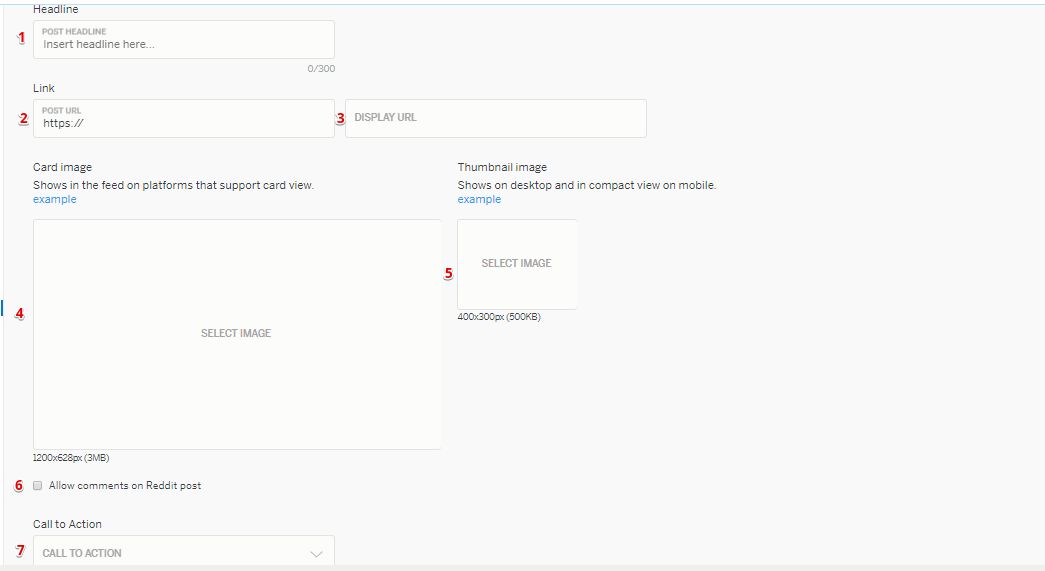Select image for the small Thumbnail box

[516, 263]
